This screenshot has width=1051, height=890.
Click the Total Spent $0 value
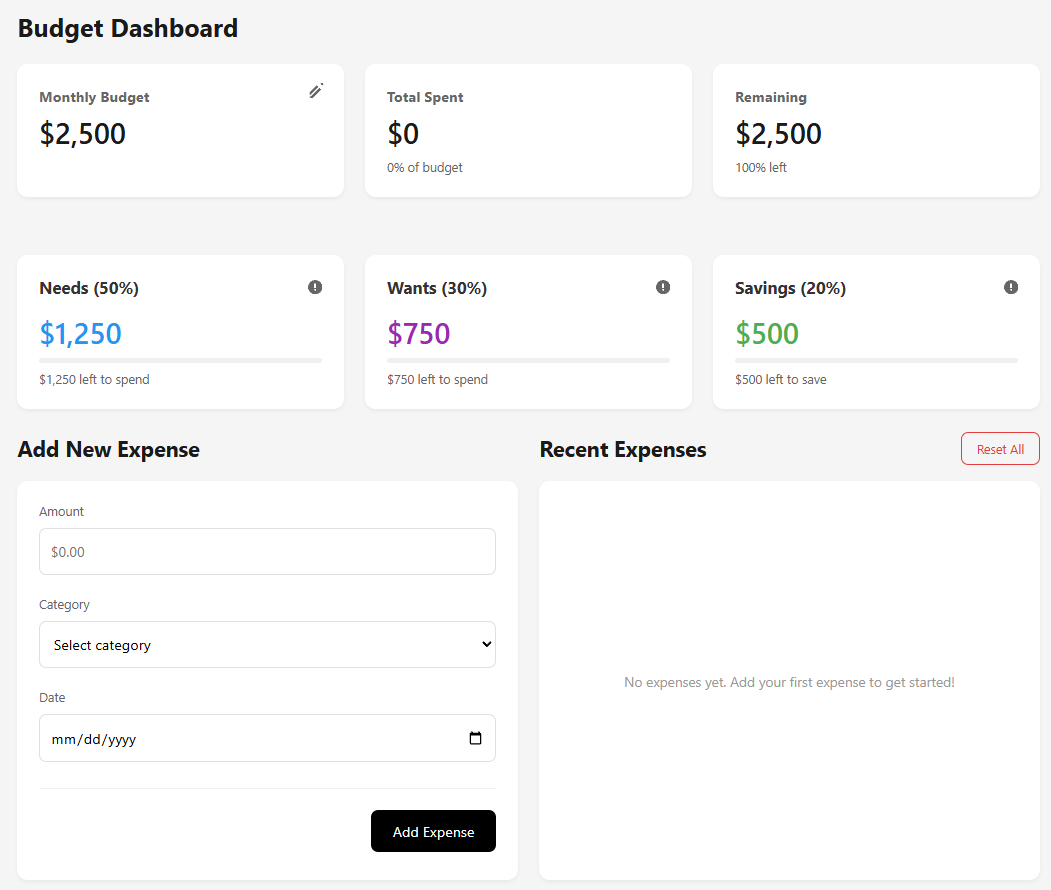coord(403,134)
